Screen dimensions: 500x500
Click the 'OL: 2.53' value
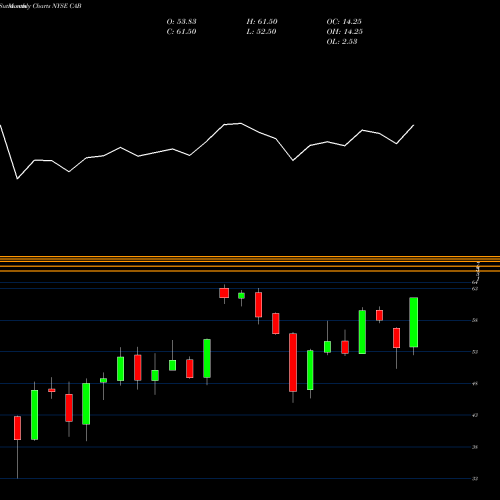click(342, 42)
